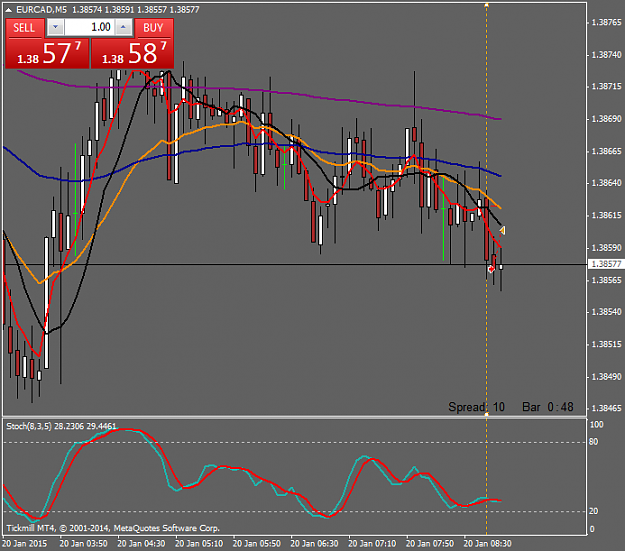The height and width of the screenshot is (551, 625).
Task: Click the 80 level on stochastic scale
Action: [x=594, y=442]
